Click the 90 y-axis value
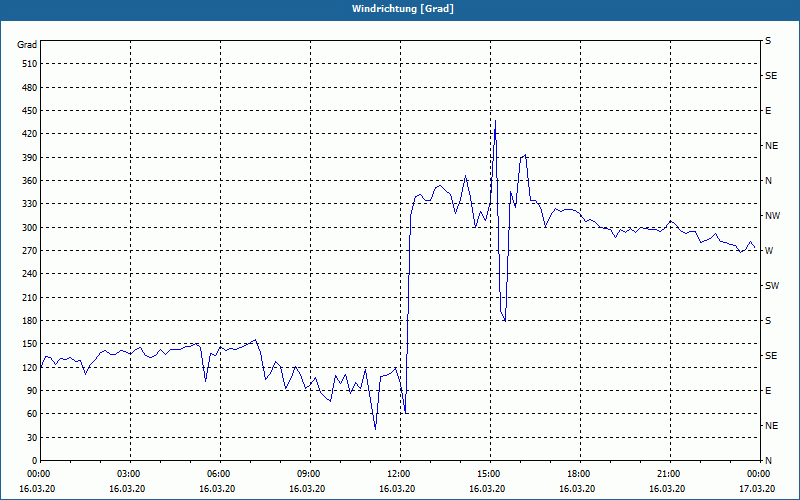 32,390
